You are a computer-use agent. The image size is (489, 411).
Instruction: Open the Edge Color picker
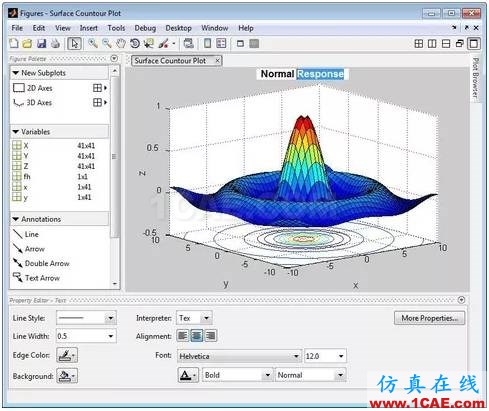(67, 355)
